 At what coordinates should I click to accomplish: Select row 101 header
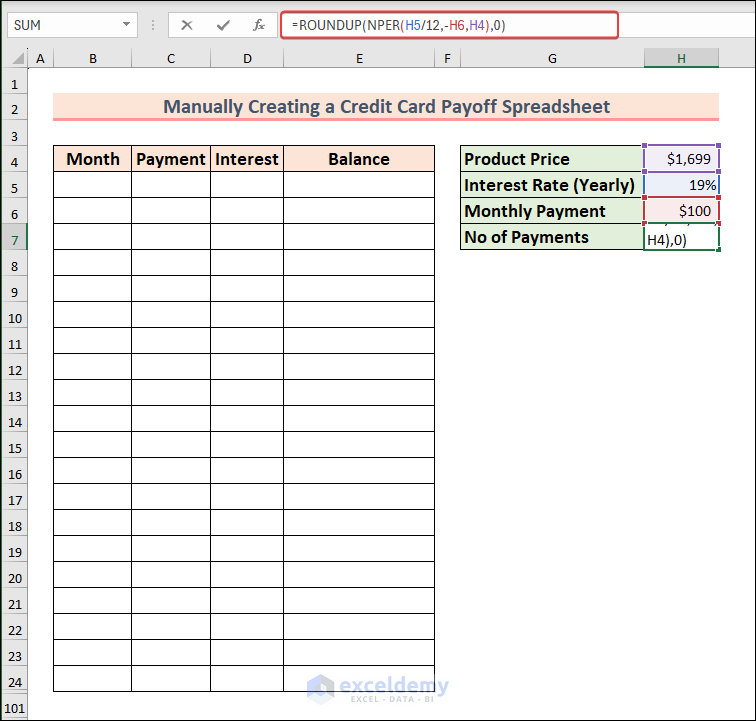[x=14, y=708]
